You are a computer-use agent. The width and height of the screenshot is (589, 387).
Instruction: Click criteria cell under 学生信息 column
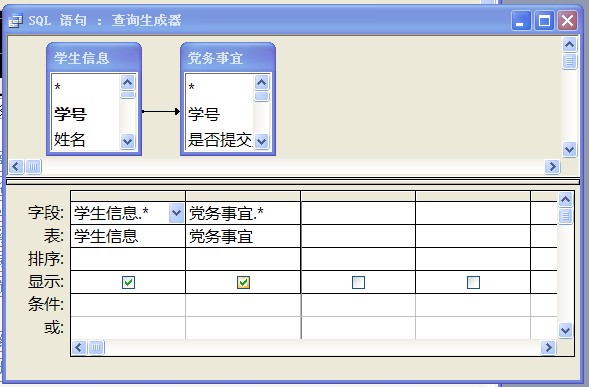[128, 305]
